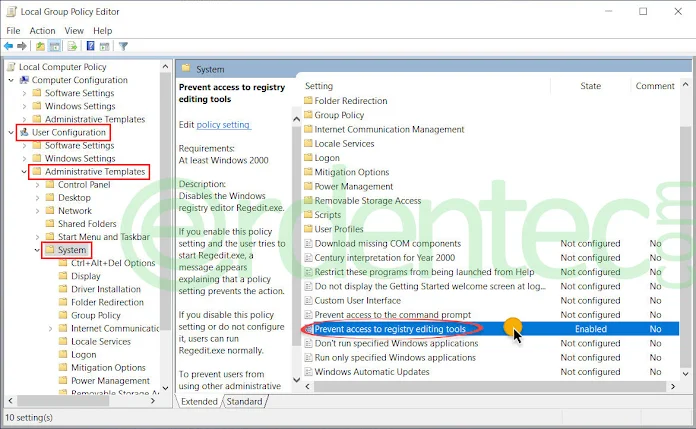This screenshot has height=429, width=696.
Task: Open the Action menu
Action: 43,31
